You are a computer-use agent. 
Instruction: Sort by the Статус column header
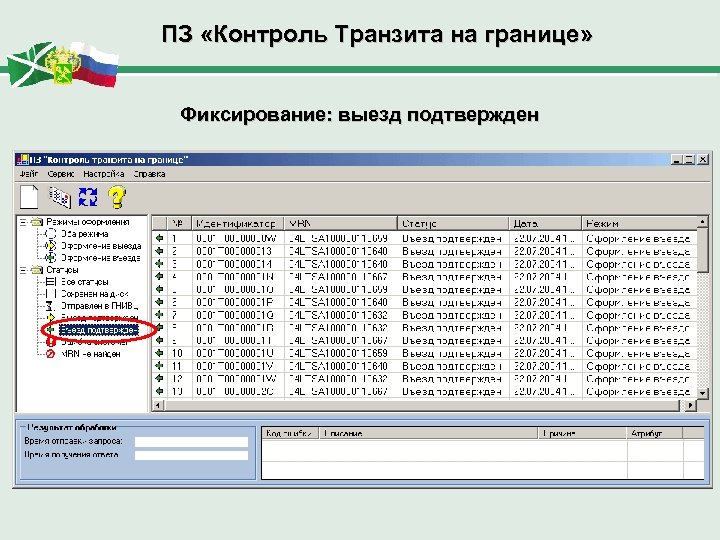[453, 224]
